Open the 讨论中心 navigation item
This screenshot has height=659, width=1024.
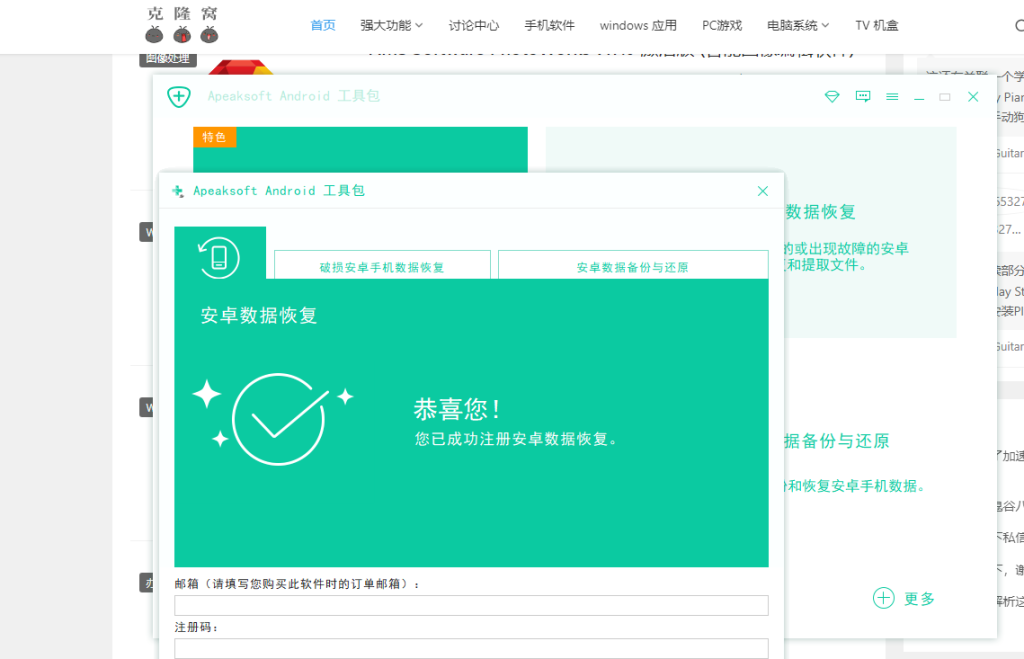point(473,25)
